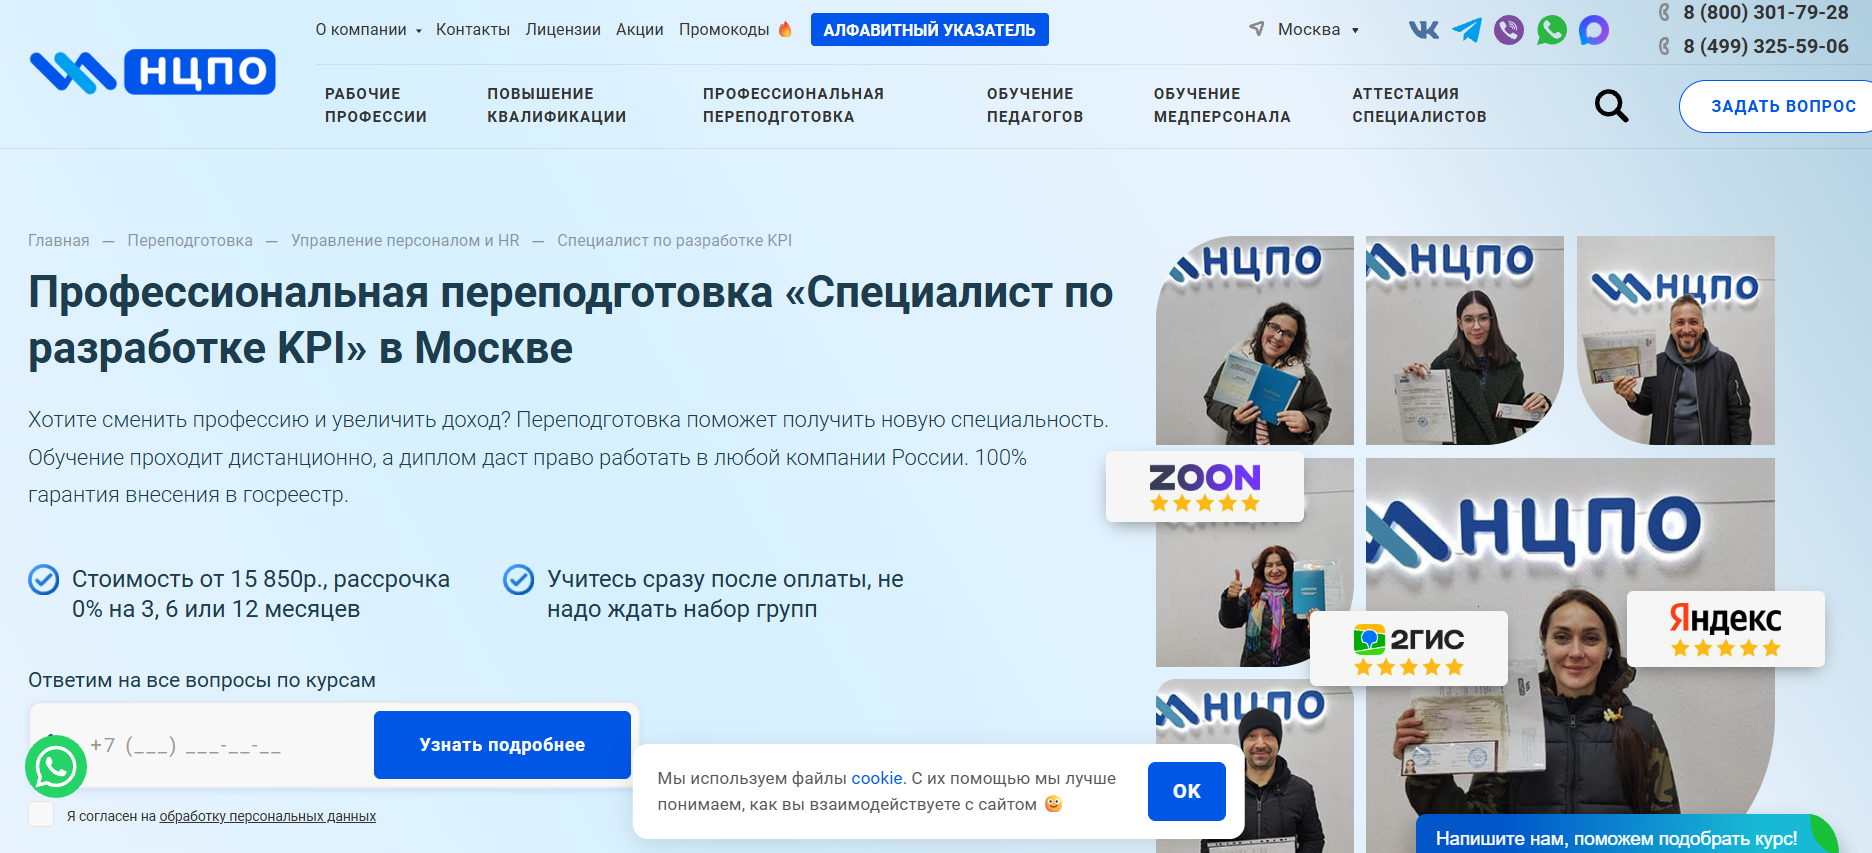The width and height of the screenshot is (1872, 853).
Task: Select Обучение медперсонала menu item
Action: (1221, 105)
